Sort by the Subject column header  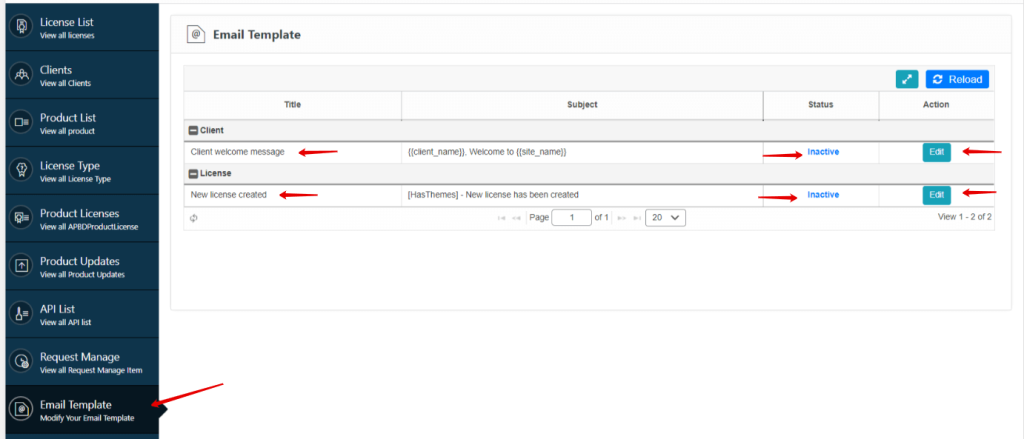point(583,105)
